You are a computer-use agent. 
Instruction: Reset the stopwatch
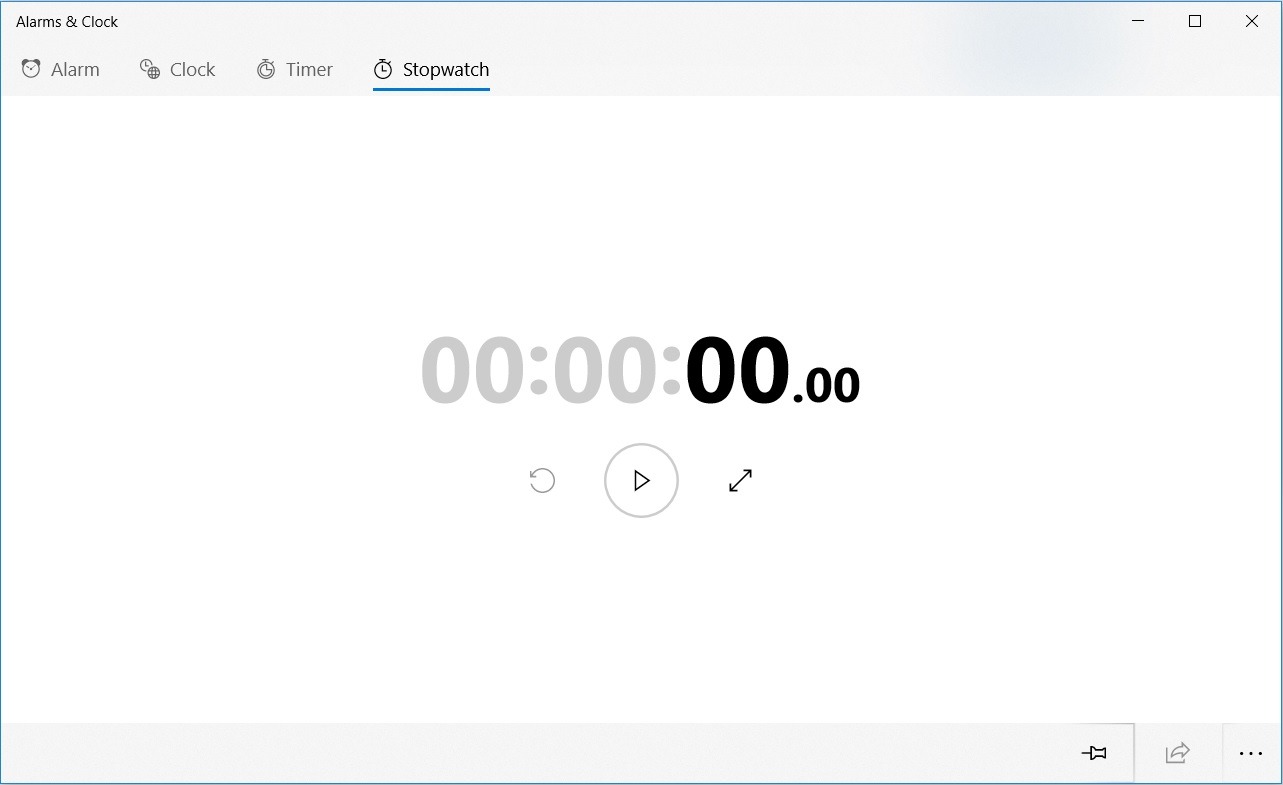(x=542, y=480)
